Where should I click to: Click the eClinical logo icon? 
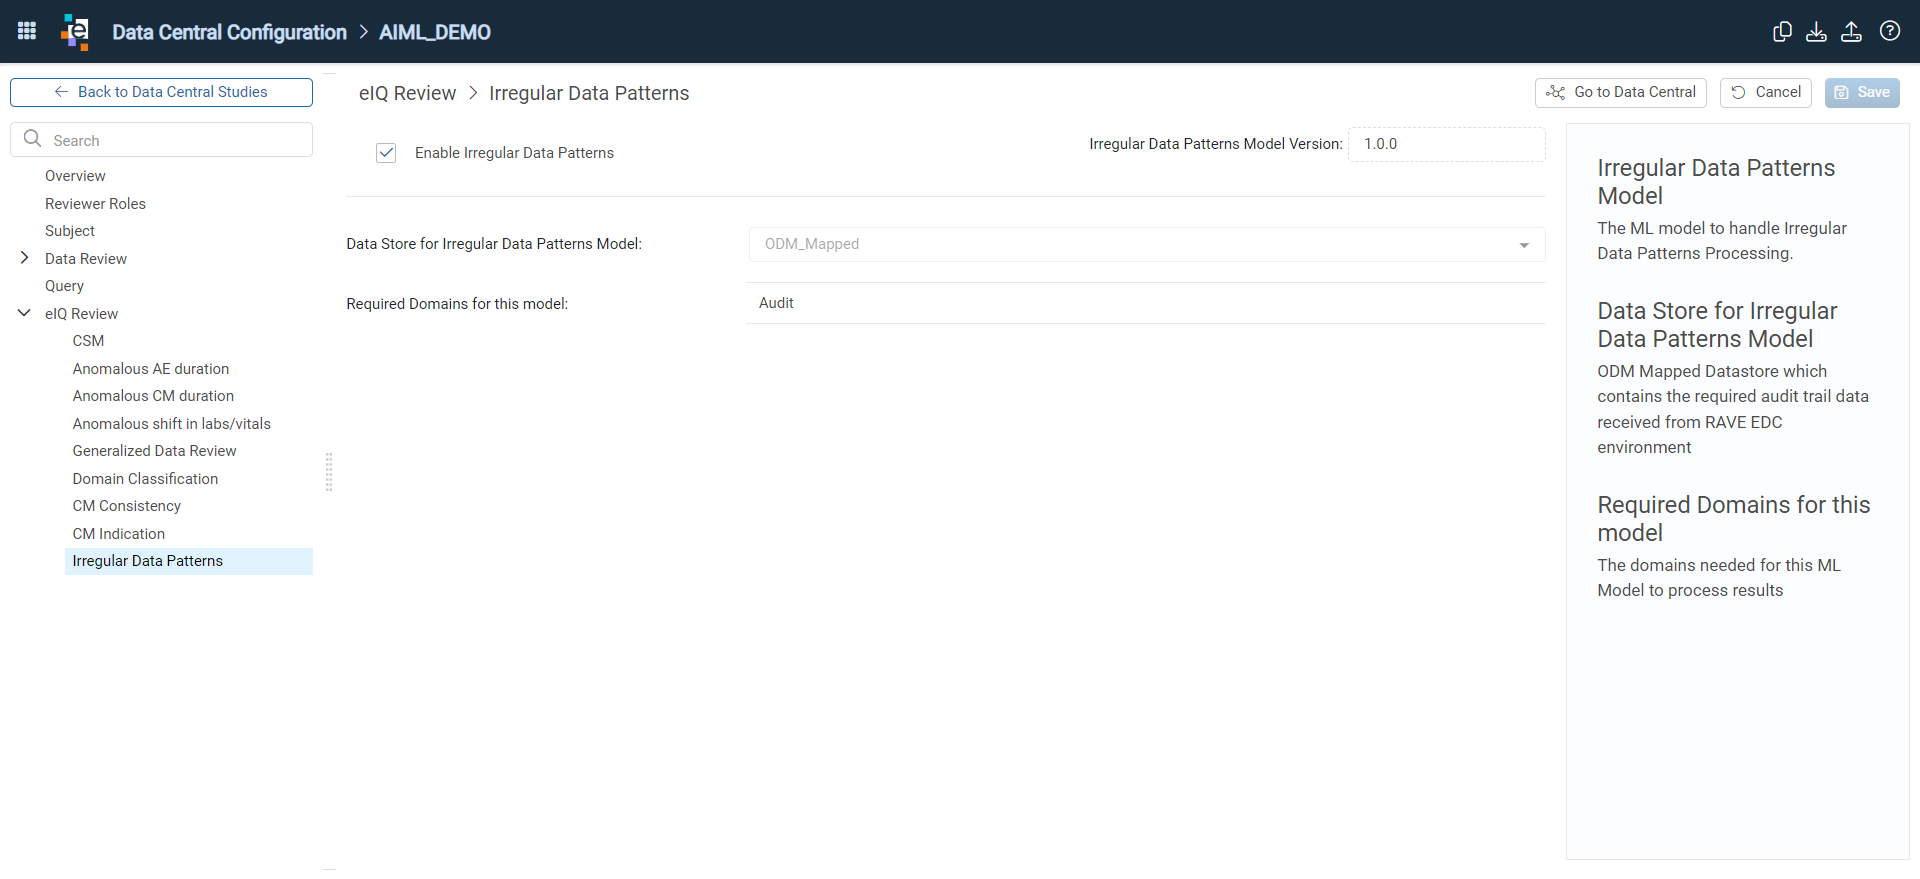[x=75, y=31]
